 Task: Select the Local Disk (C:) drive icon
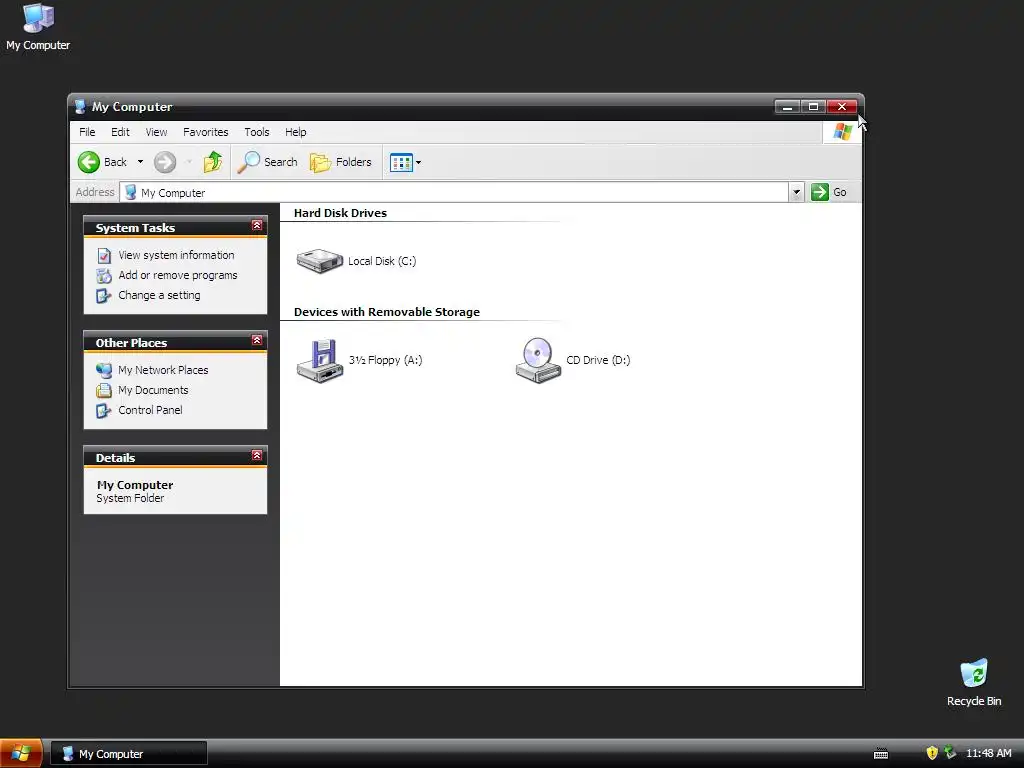tap(319, 261)
